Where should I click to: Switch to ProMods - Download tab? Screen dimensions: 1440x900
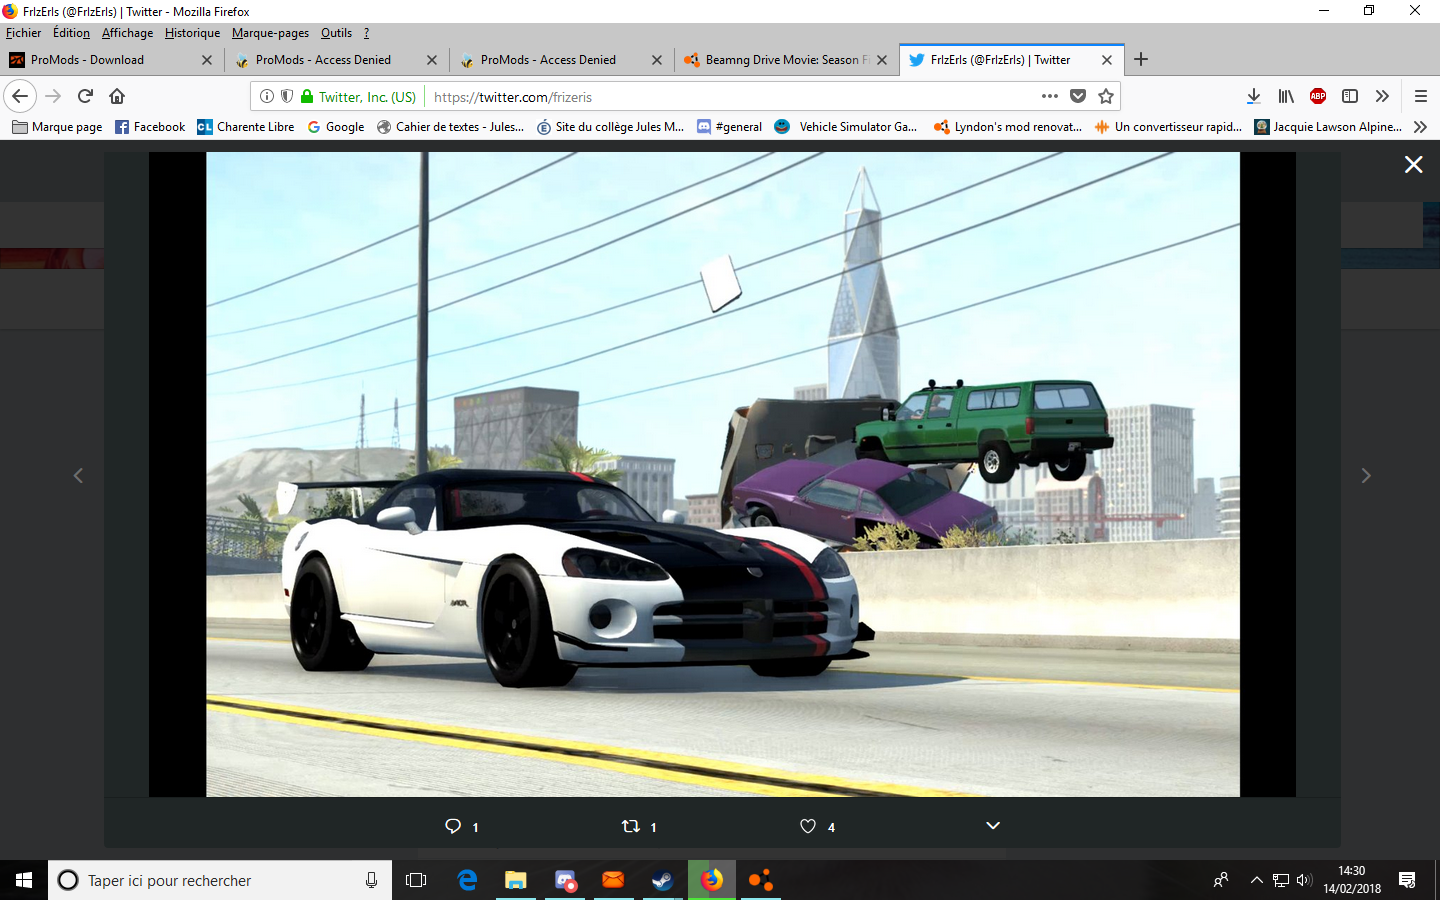pyautogui.click(x=112, y=60)
